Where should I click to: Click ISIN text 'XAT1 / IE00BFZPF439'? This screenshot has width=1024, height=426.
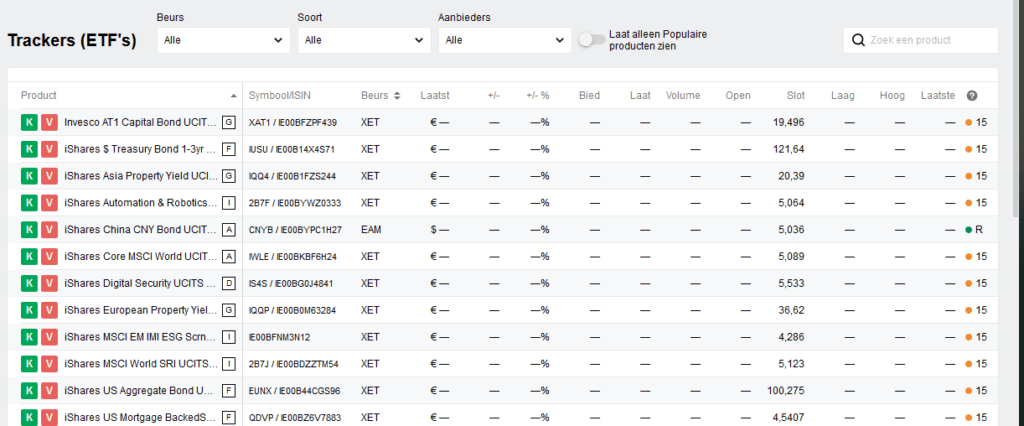coord(293,122)
